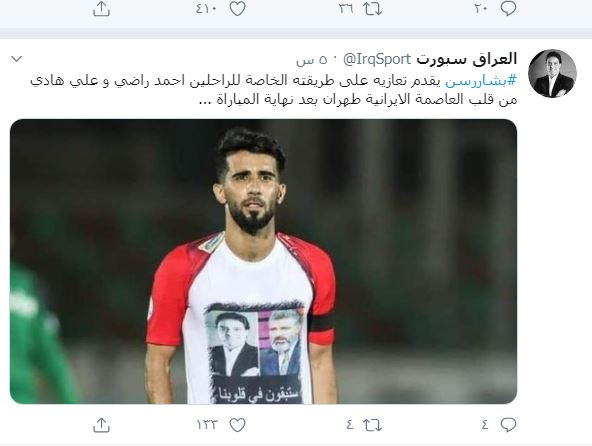Click the ٤١٠ like count
Image resolution: width=592 pixels, height=446 pixels.
(206, 9)
